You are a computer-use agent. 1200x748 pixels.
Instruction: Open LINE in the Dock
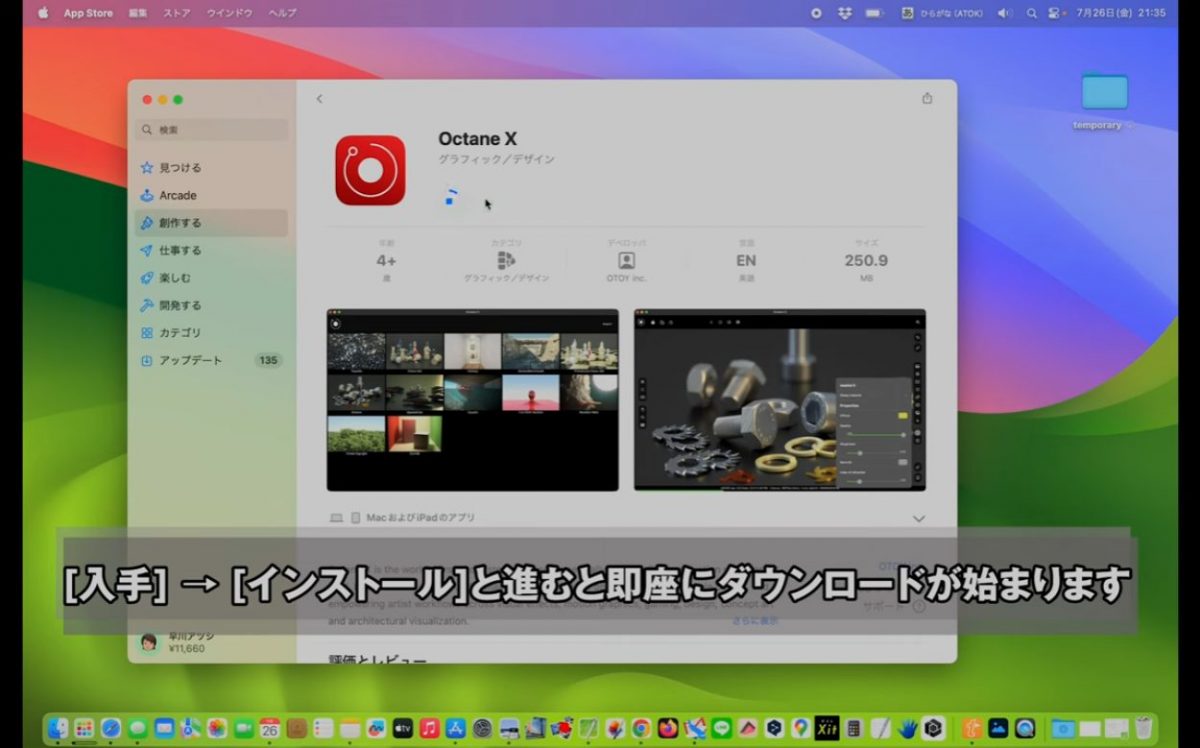(x=720, y=728)
